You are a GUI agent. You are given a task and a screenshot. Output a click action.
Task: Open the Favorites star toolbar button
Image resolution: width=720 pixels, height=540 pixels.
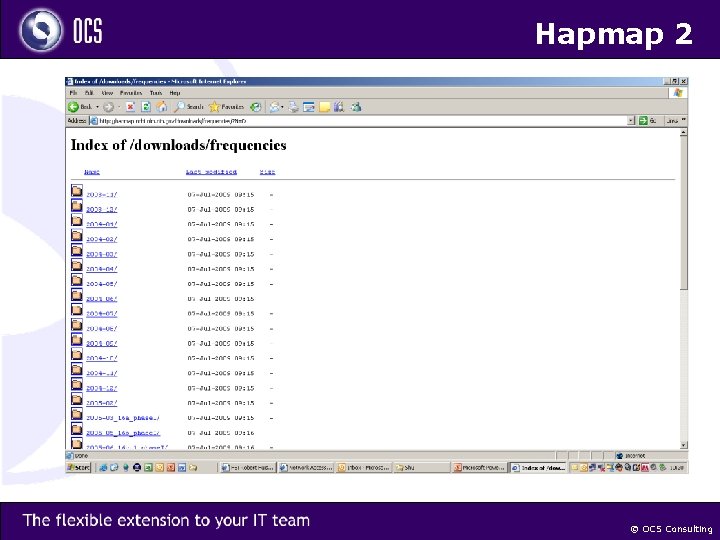coord(226,107)
